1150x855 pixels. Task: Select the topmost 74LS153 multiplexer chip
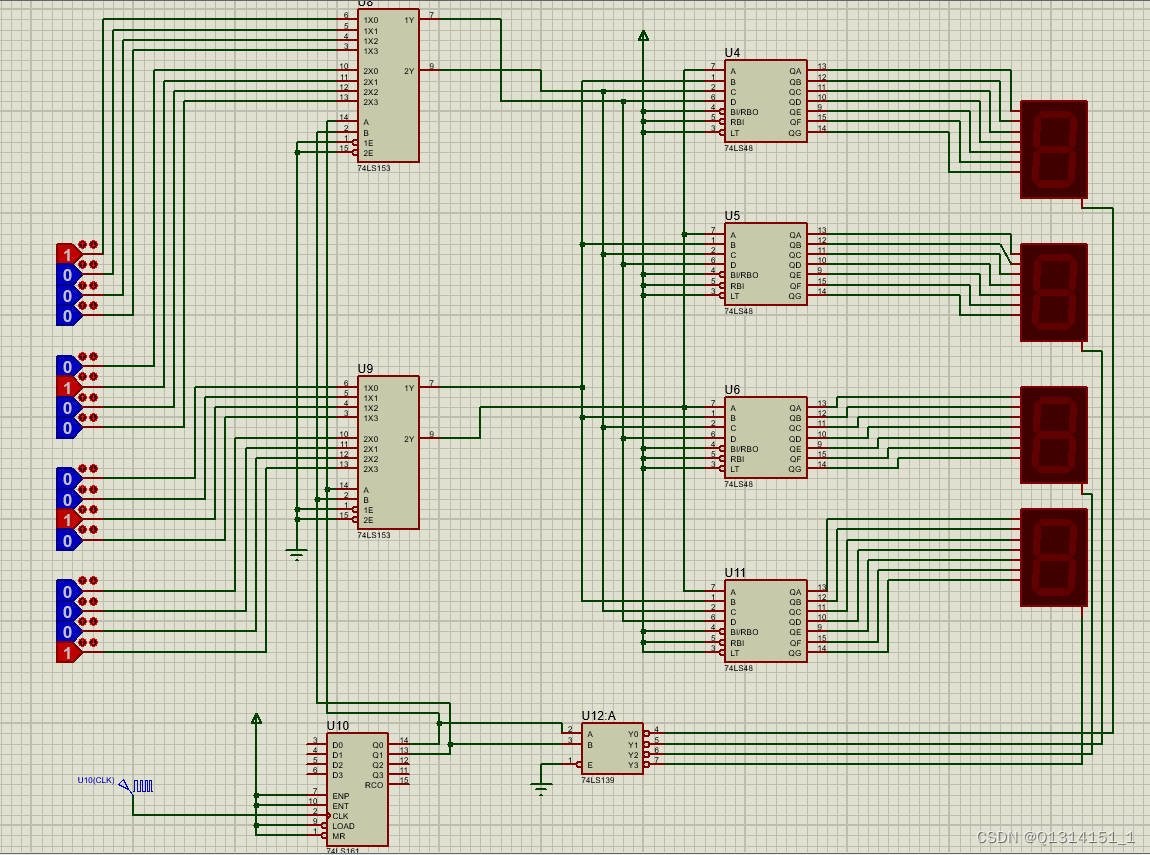pos(388,85)
